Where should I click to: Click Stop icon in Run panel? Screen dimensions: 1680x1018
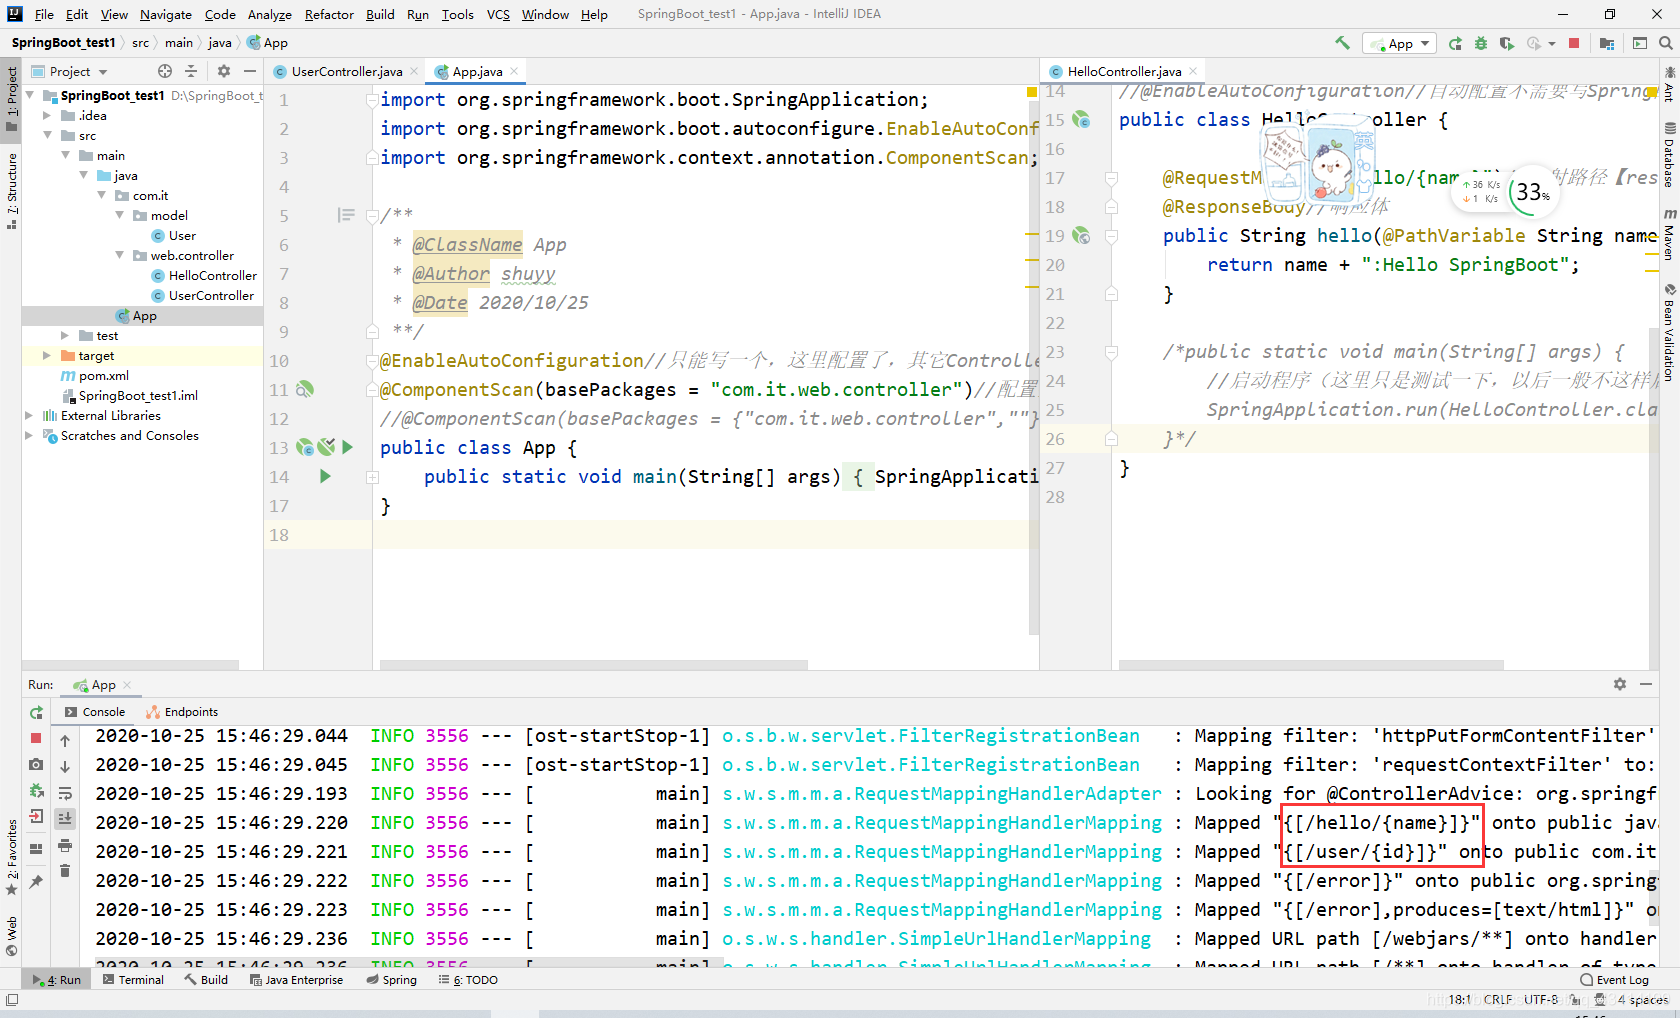36,738
